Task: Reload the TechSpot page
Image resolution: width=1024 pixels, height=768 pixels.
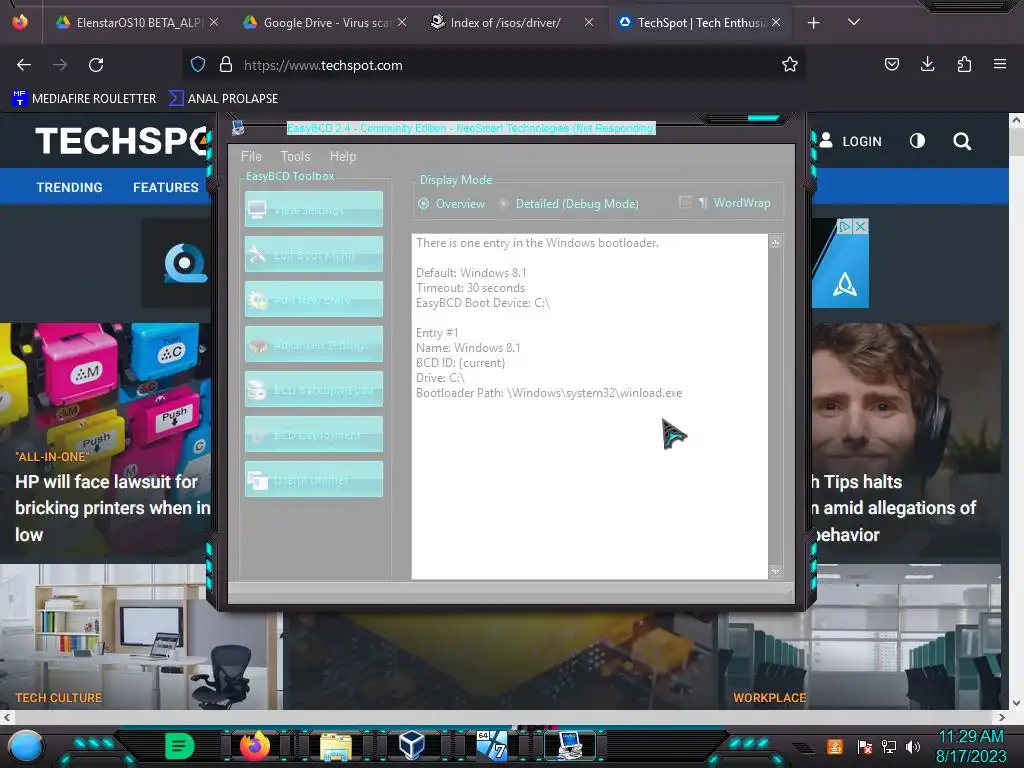Action: click(96, 65)
